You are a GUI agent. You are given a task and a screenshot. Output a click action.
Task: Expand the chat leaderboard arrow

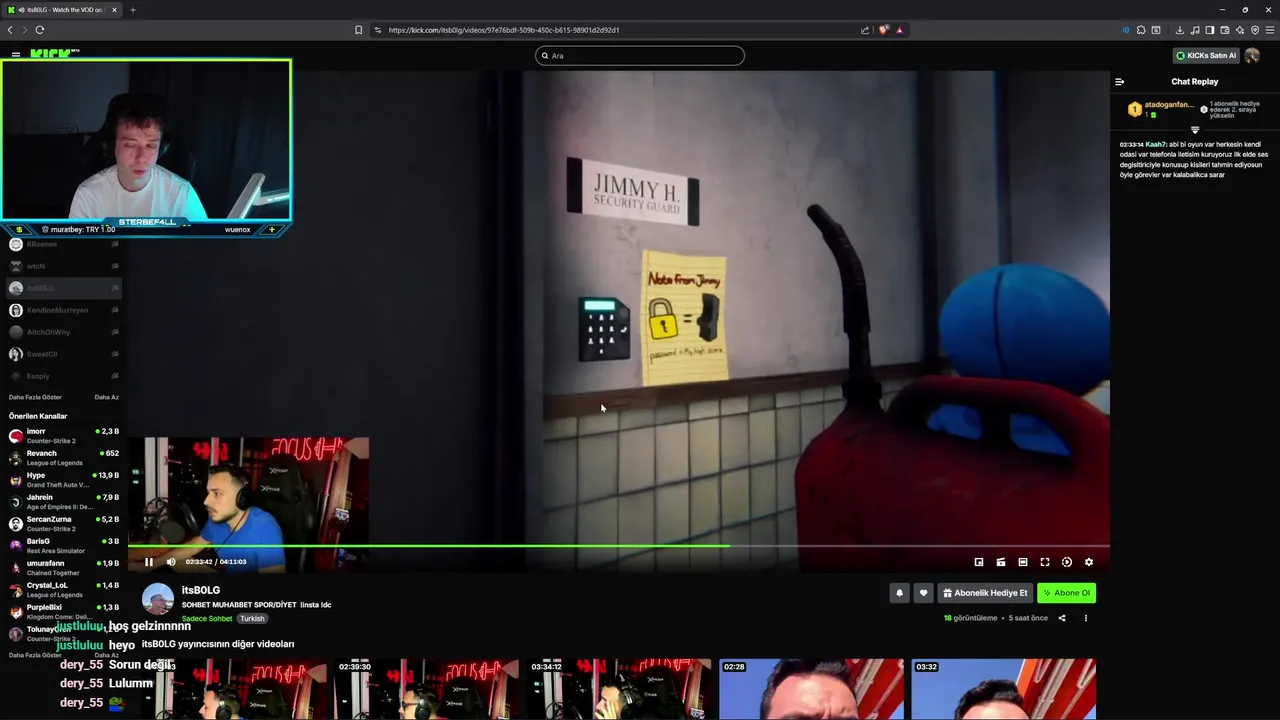(1195, 130)
